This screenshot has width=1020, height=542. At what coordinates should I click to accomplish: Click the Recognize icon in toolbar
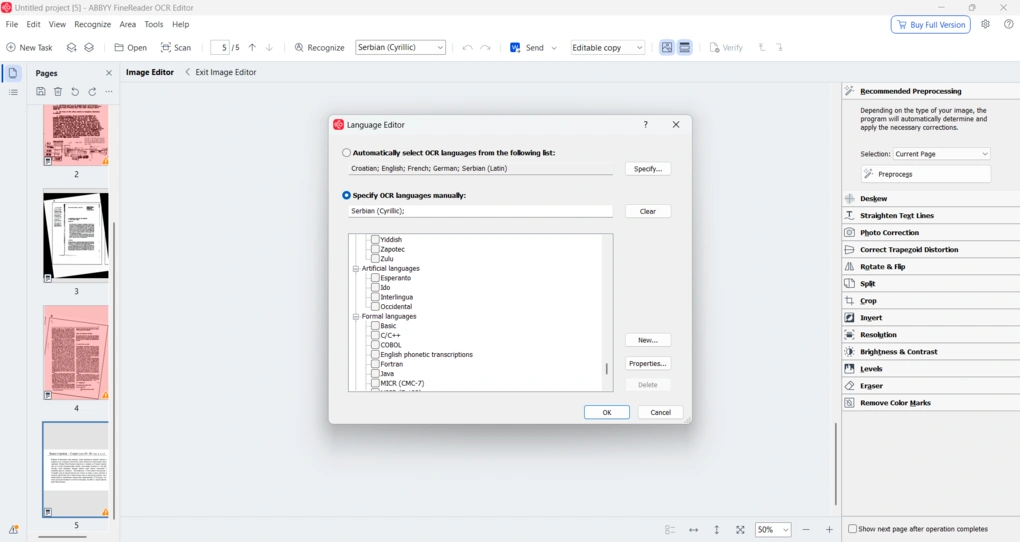click(x=299, y=47)
